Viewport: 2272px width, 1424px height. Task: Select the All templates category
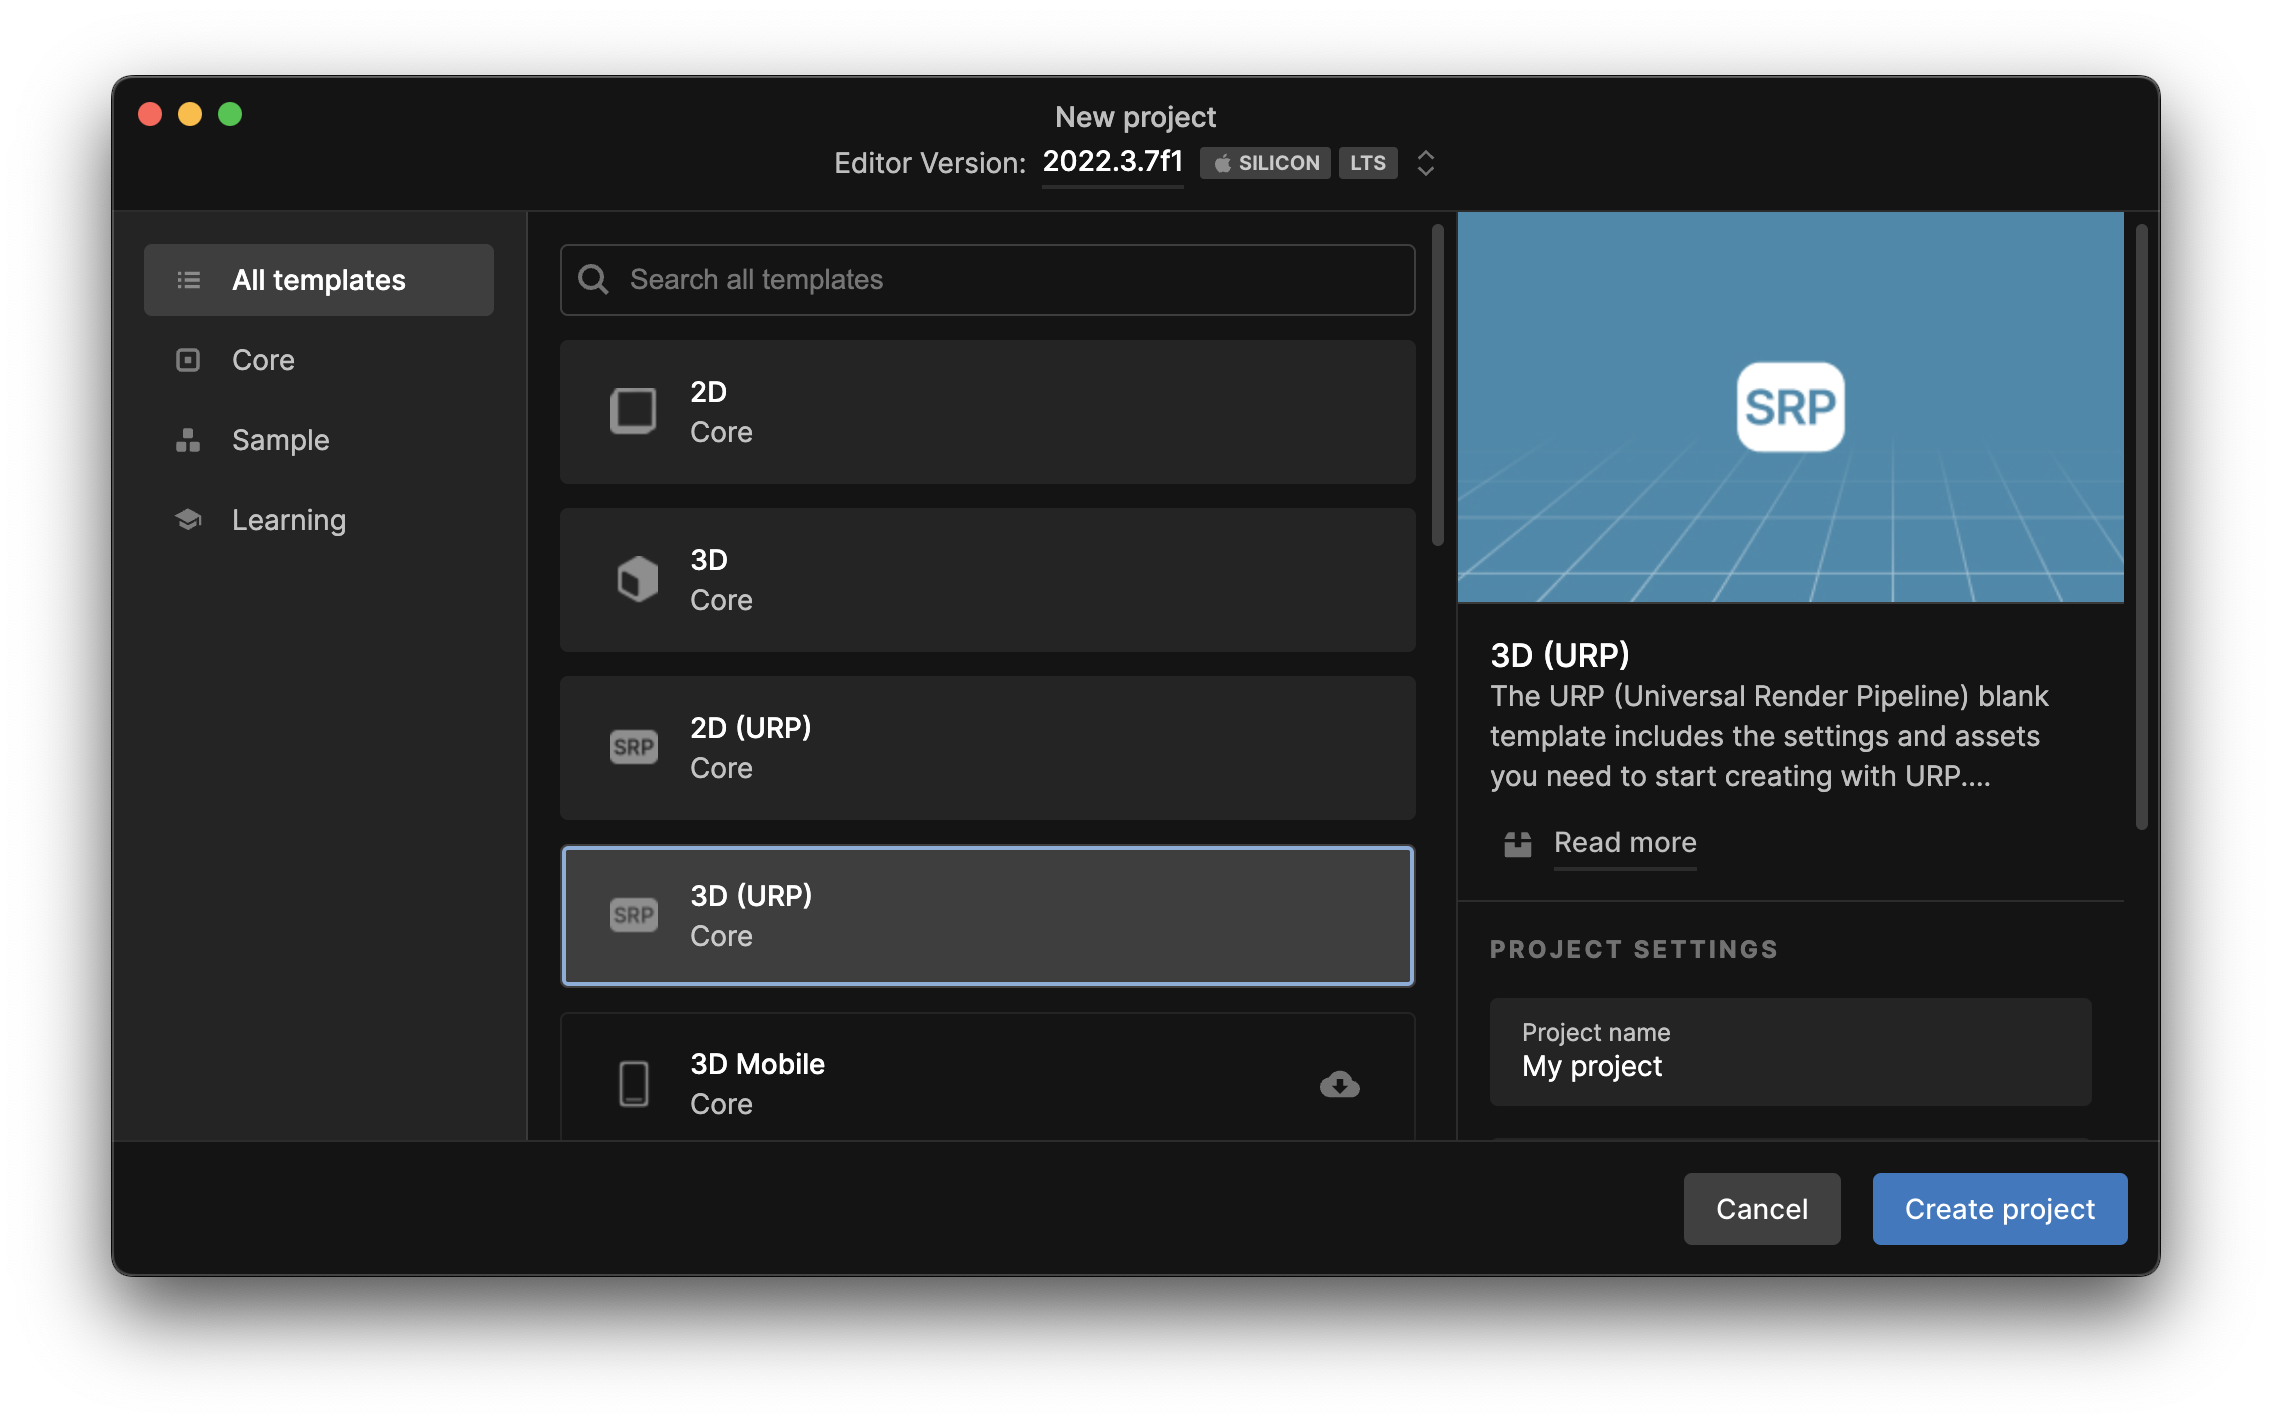[319, 280]
